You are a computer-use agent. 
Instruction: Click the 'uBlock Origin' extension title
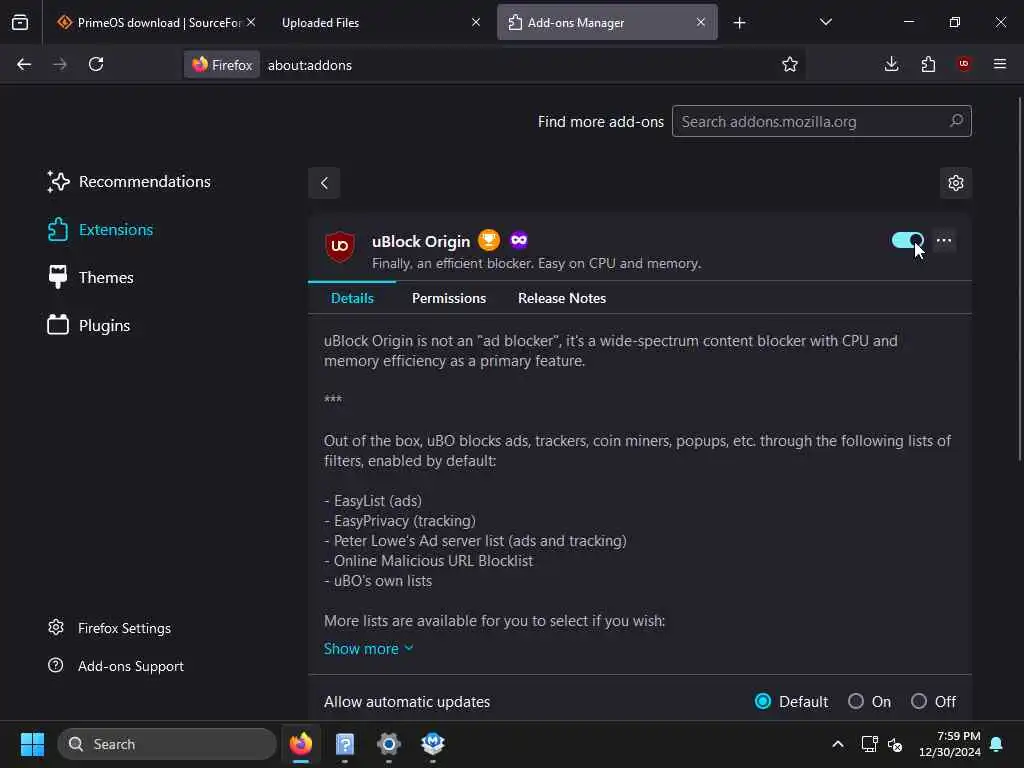pyautogui.click(x=421, y=242)
